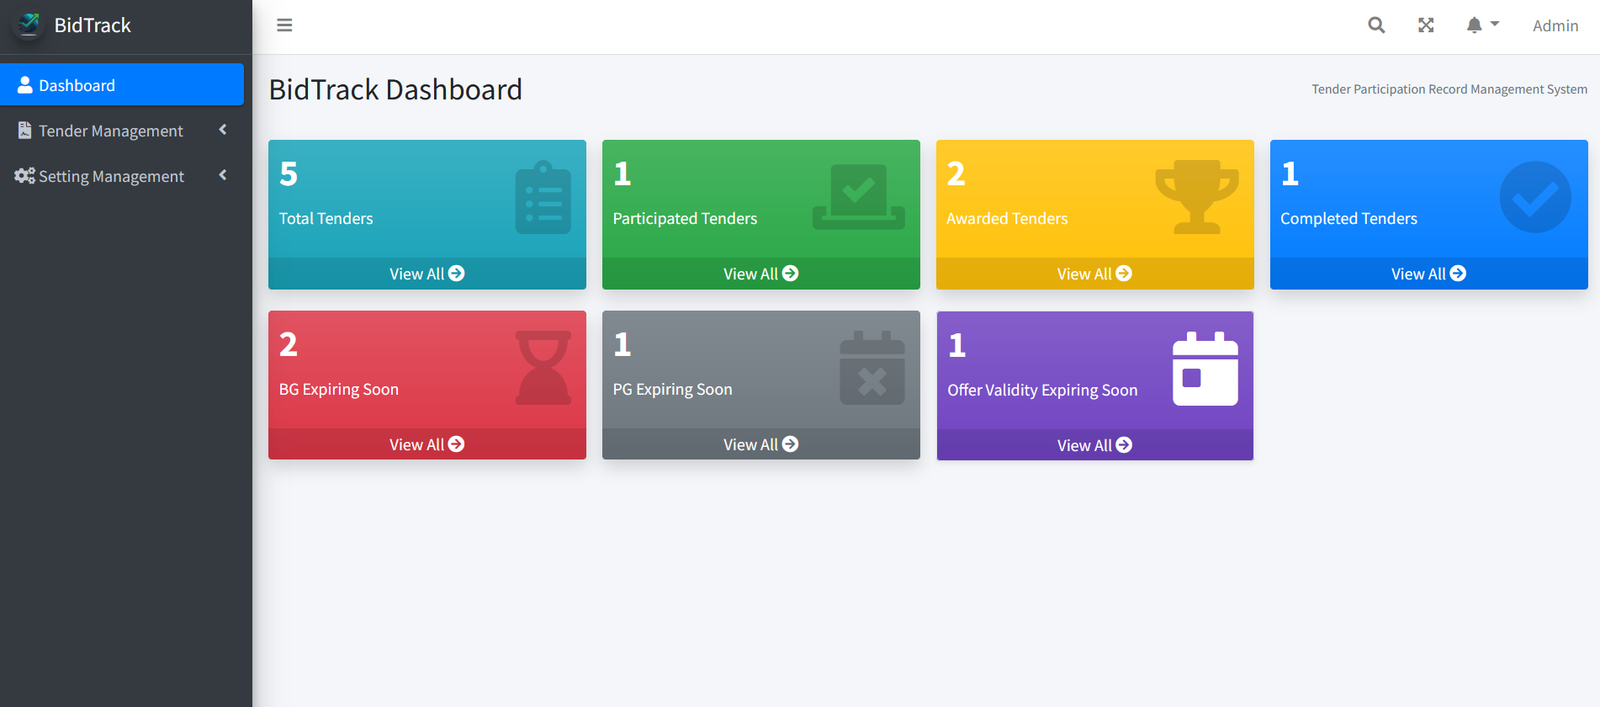Click the clipboard icon on Total Tenders
Screen dimensions: 1600x707
coord(543,198)
